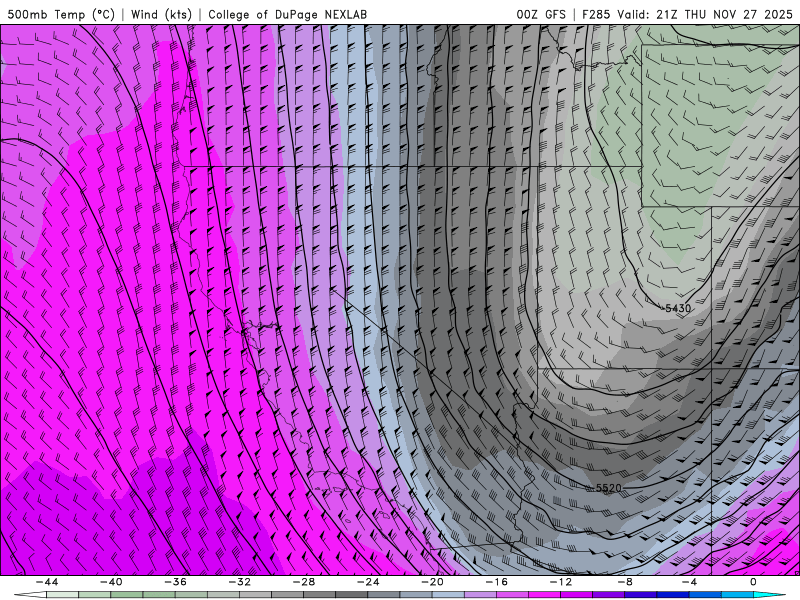Click the -36 color scale label

(x=176, y=582)
